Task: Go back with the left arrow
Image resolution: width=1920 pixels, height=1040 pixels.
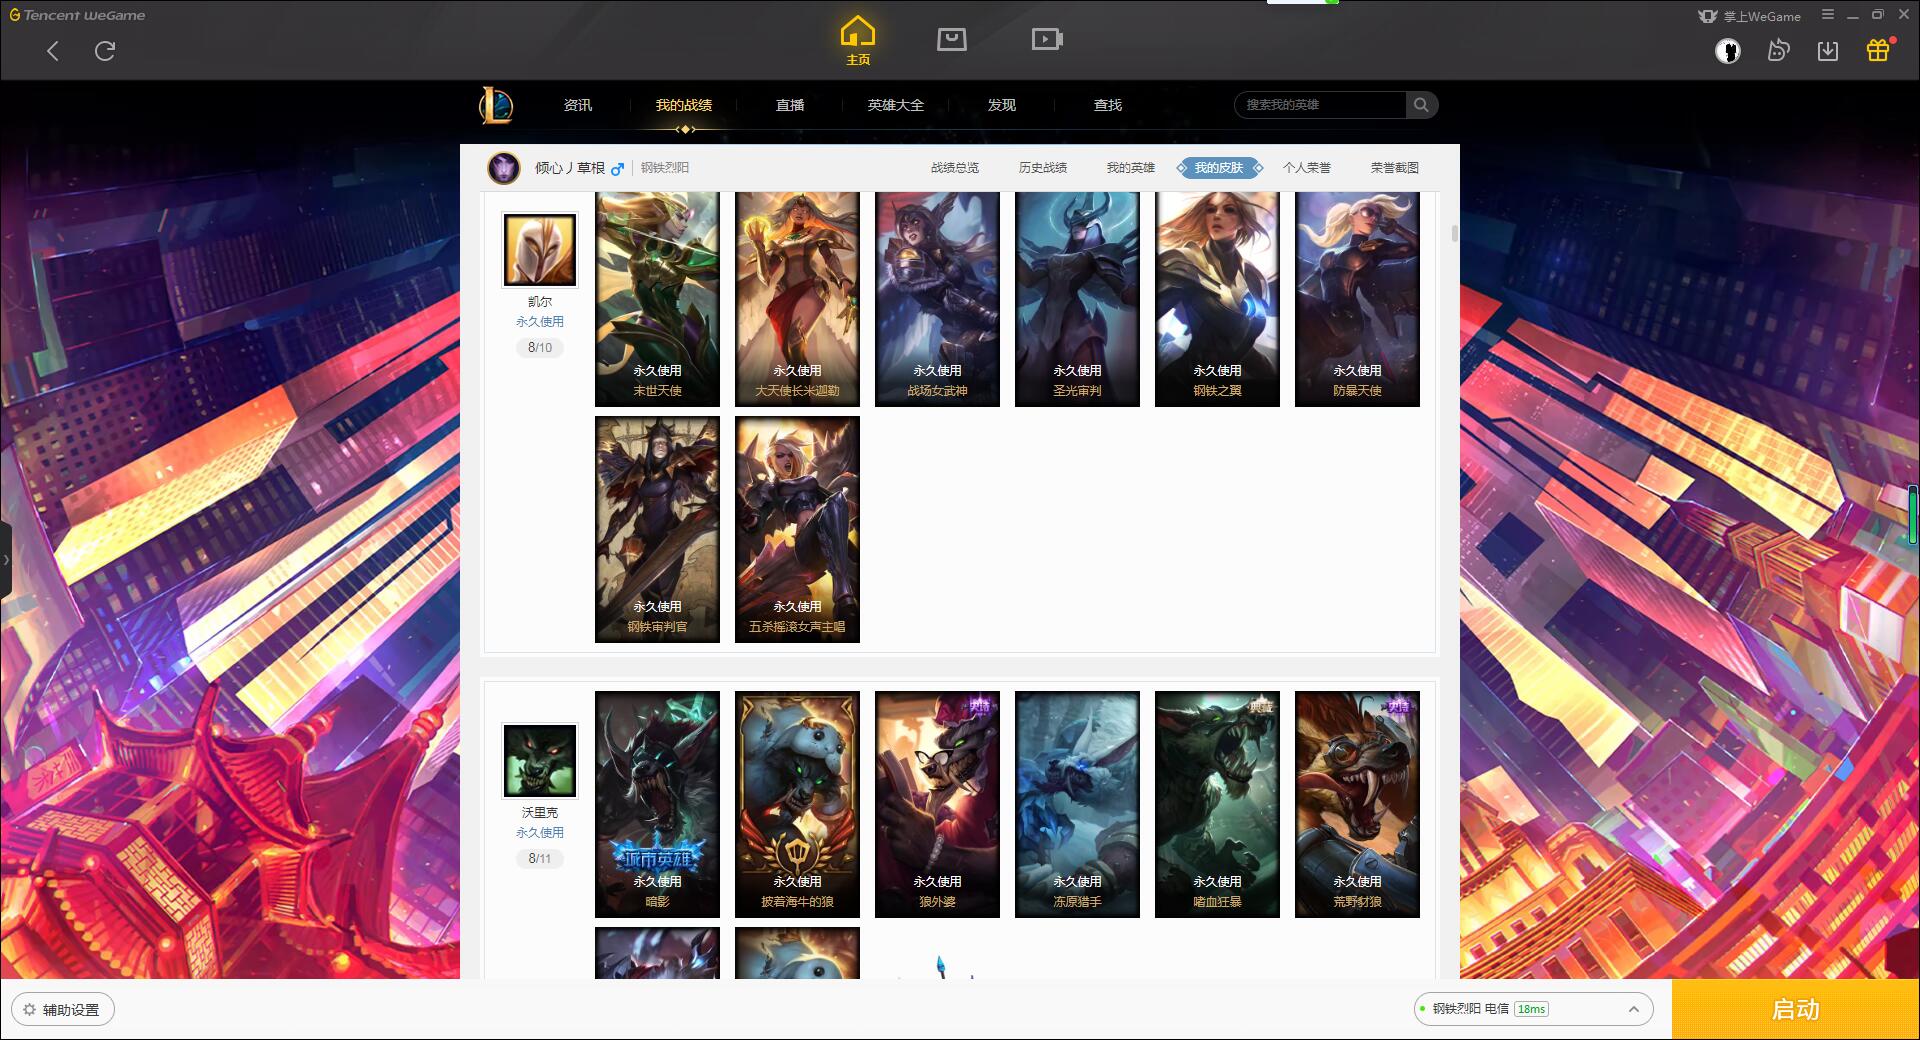Action: pyautogui.click(x=53, y=51)
